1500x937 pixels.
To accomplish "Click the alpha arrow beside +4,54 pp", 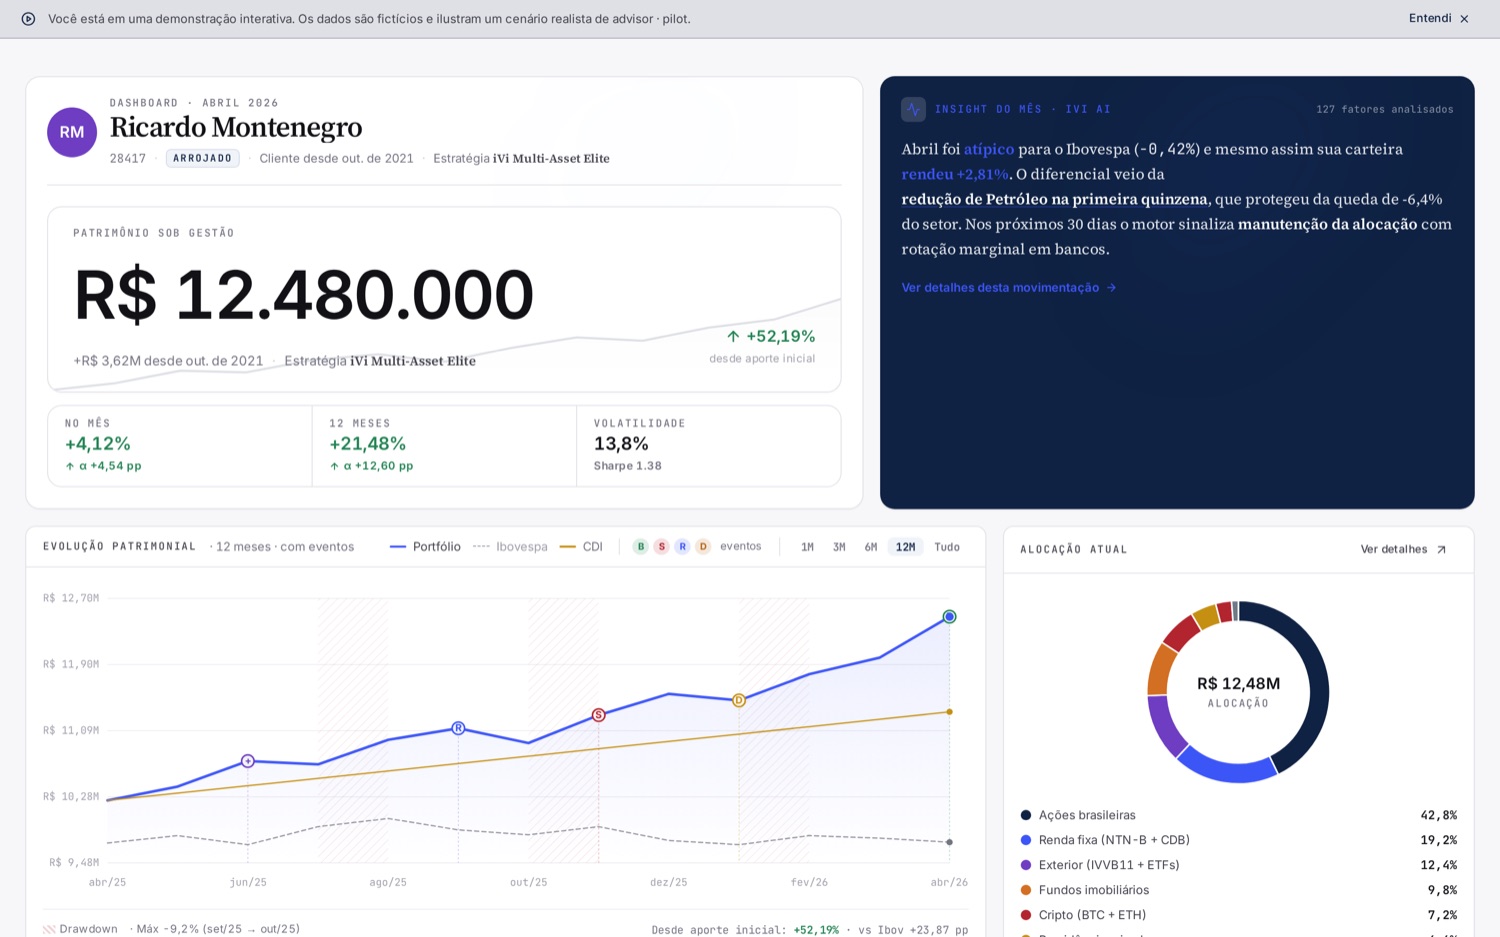I will [x=70, y=466].
